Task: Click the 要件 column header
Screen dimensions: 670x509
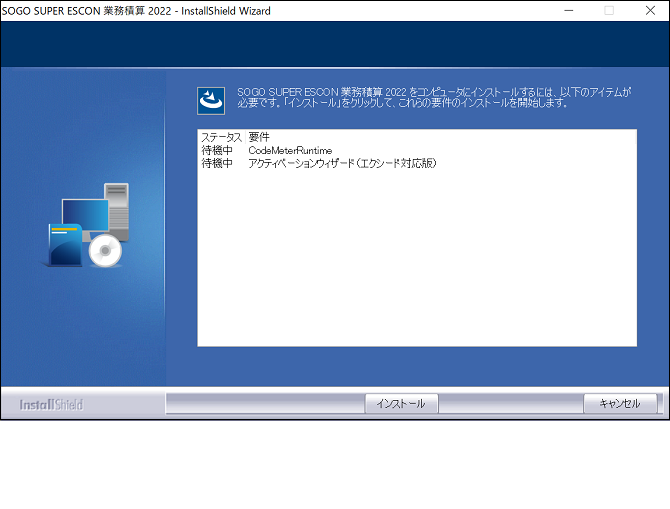Action: coord(259,137)
